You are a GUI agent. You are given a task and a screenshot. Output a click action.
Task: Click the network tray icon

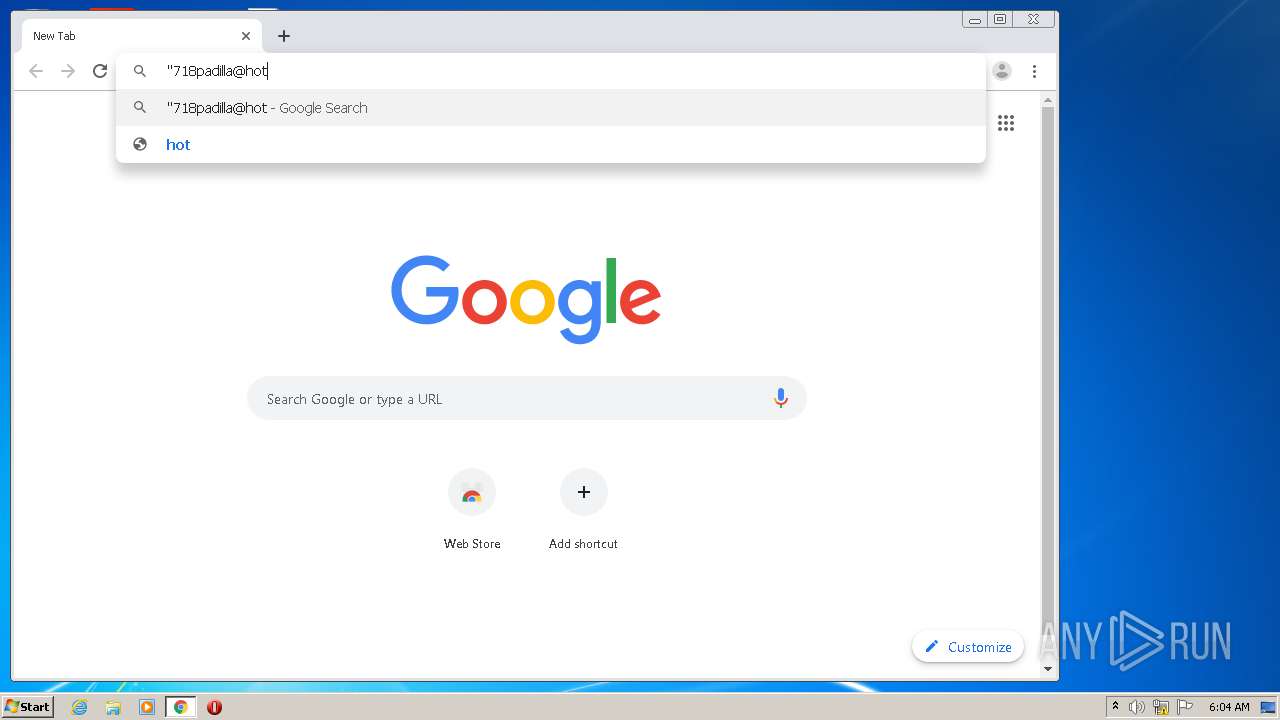point(1161,707)
